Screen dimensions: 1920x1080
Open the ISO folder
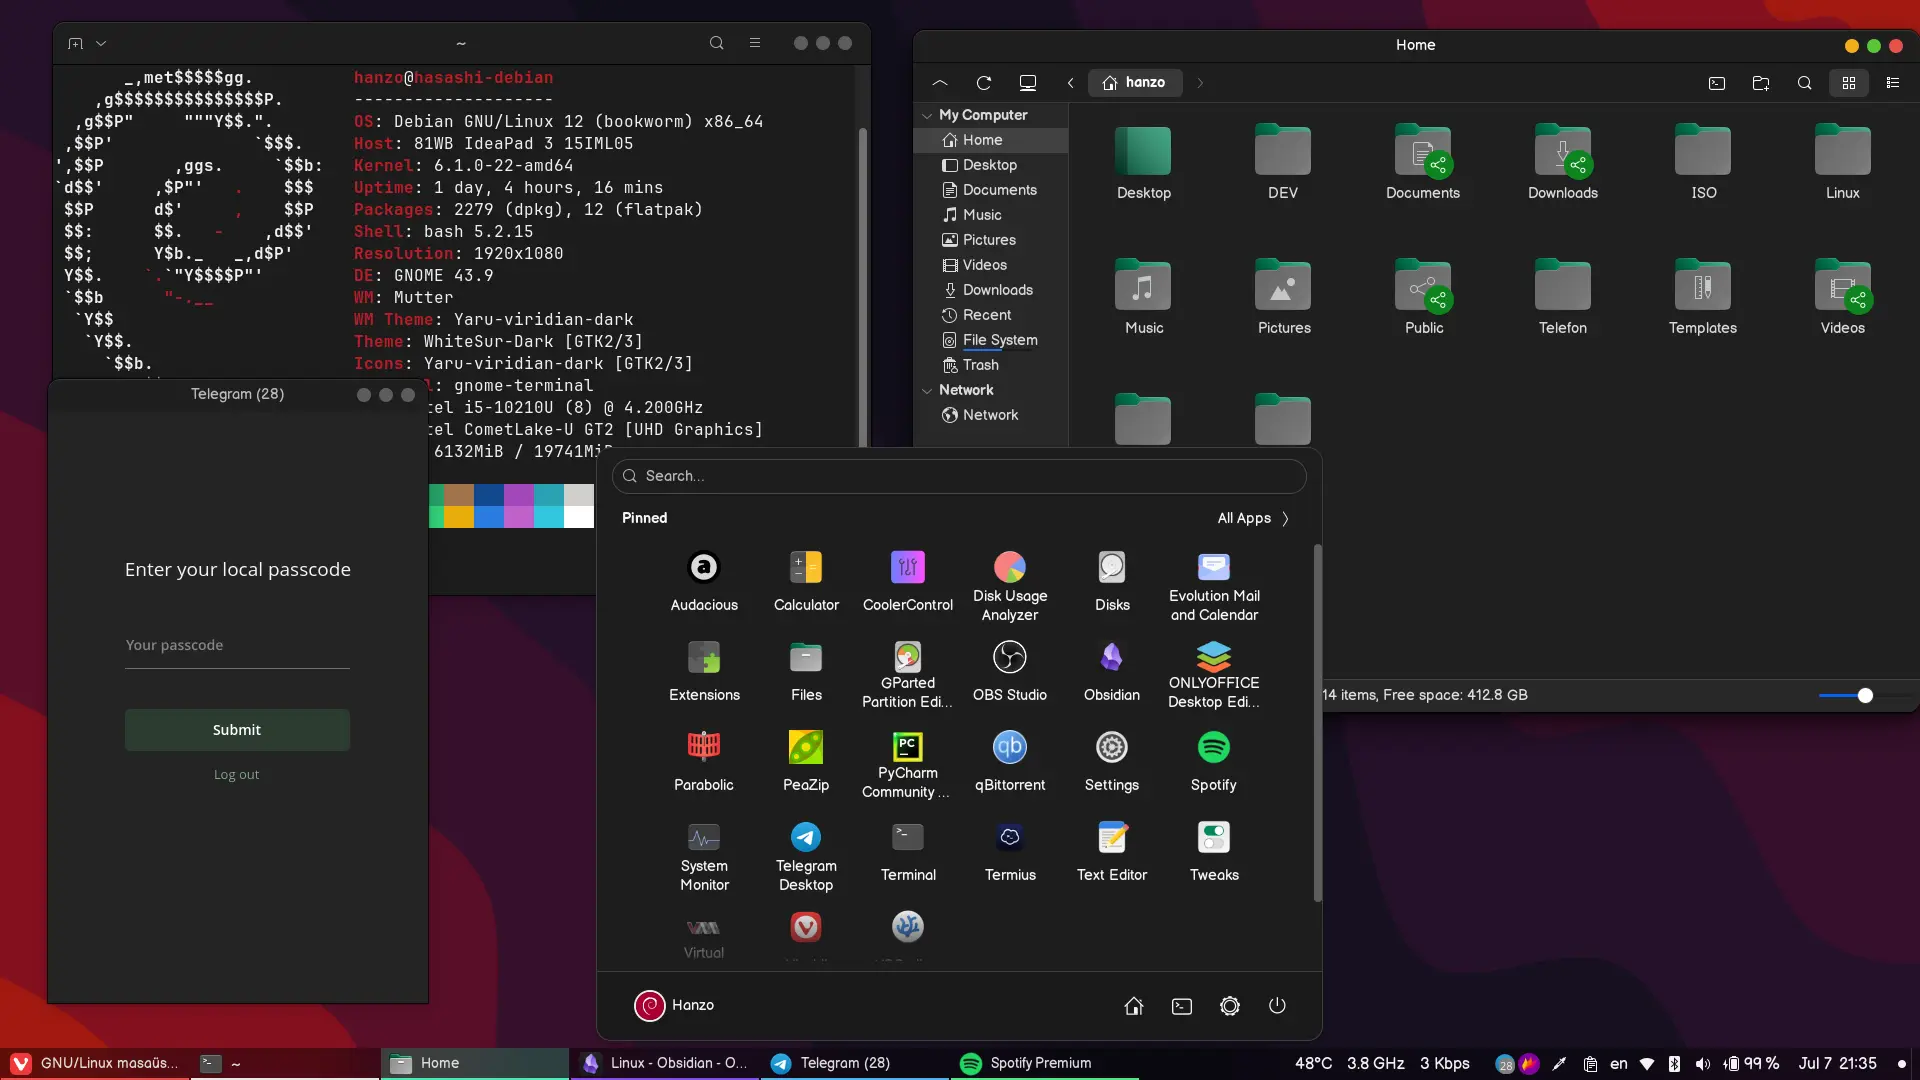[x=1703, y=162]
